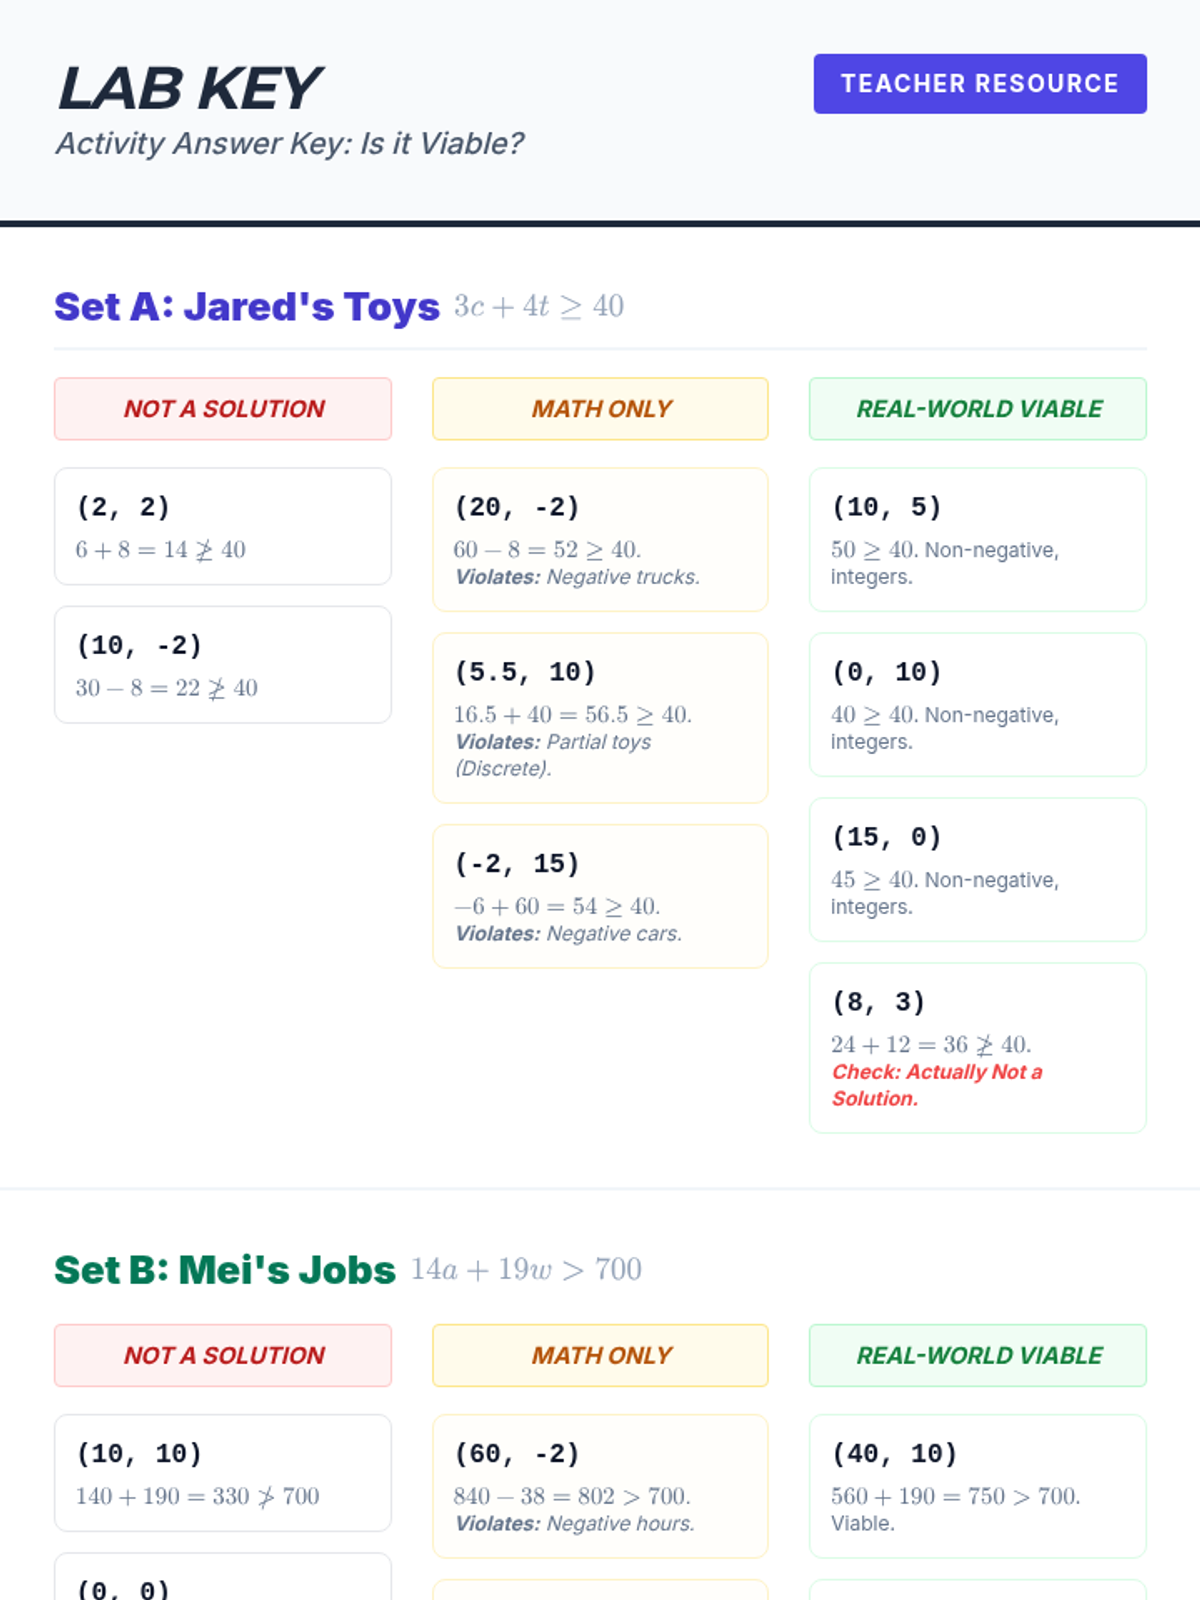Select Set A's Not a Solution column header
1200x1600 pixels.
click(x=223, y=409)
